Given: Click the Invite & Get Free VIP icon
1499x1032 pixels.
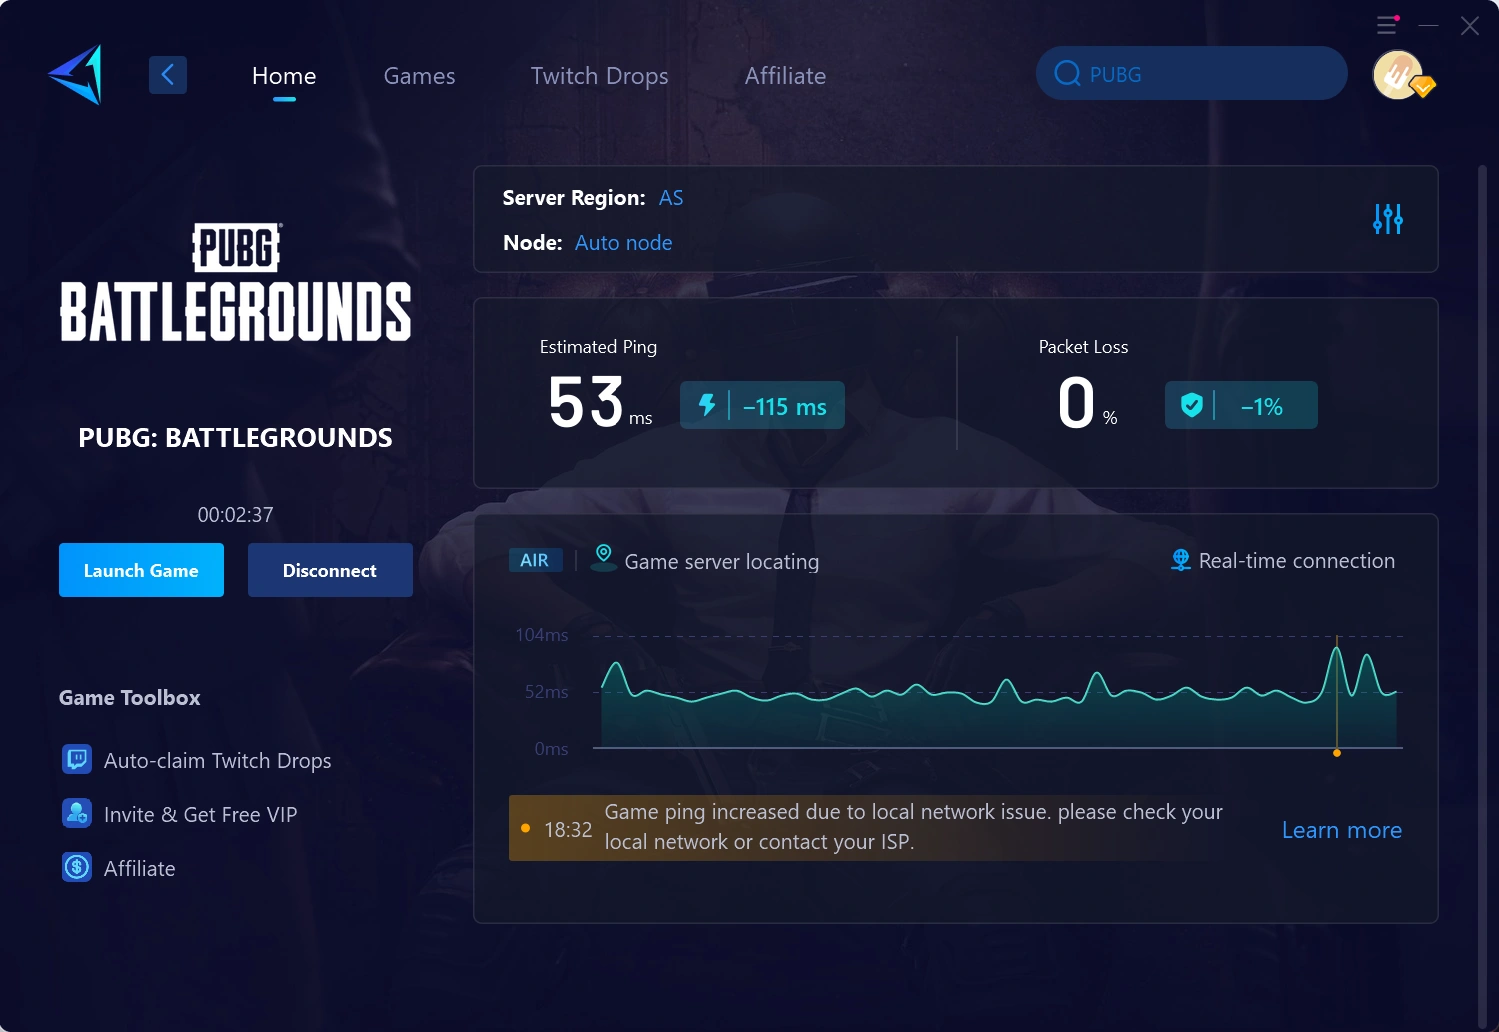Looking at the screenshot, I should (76, 813).
